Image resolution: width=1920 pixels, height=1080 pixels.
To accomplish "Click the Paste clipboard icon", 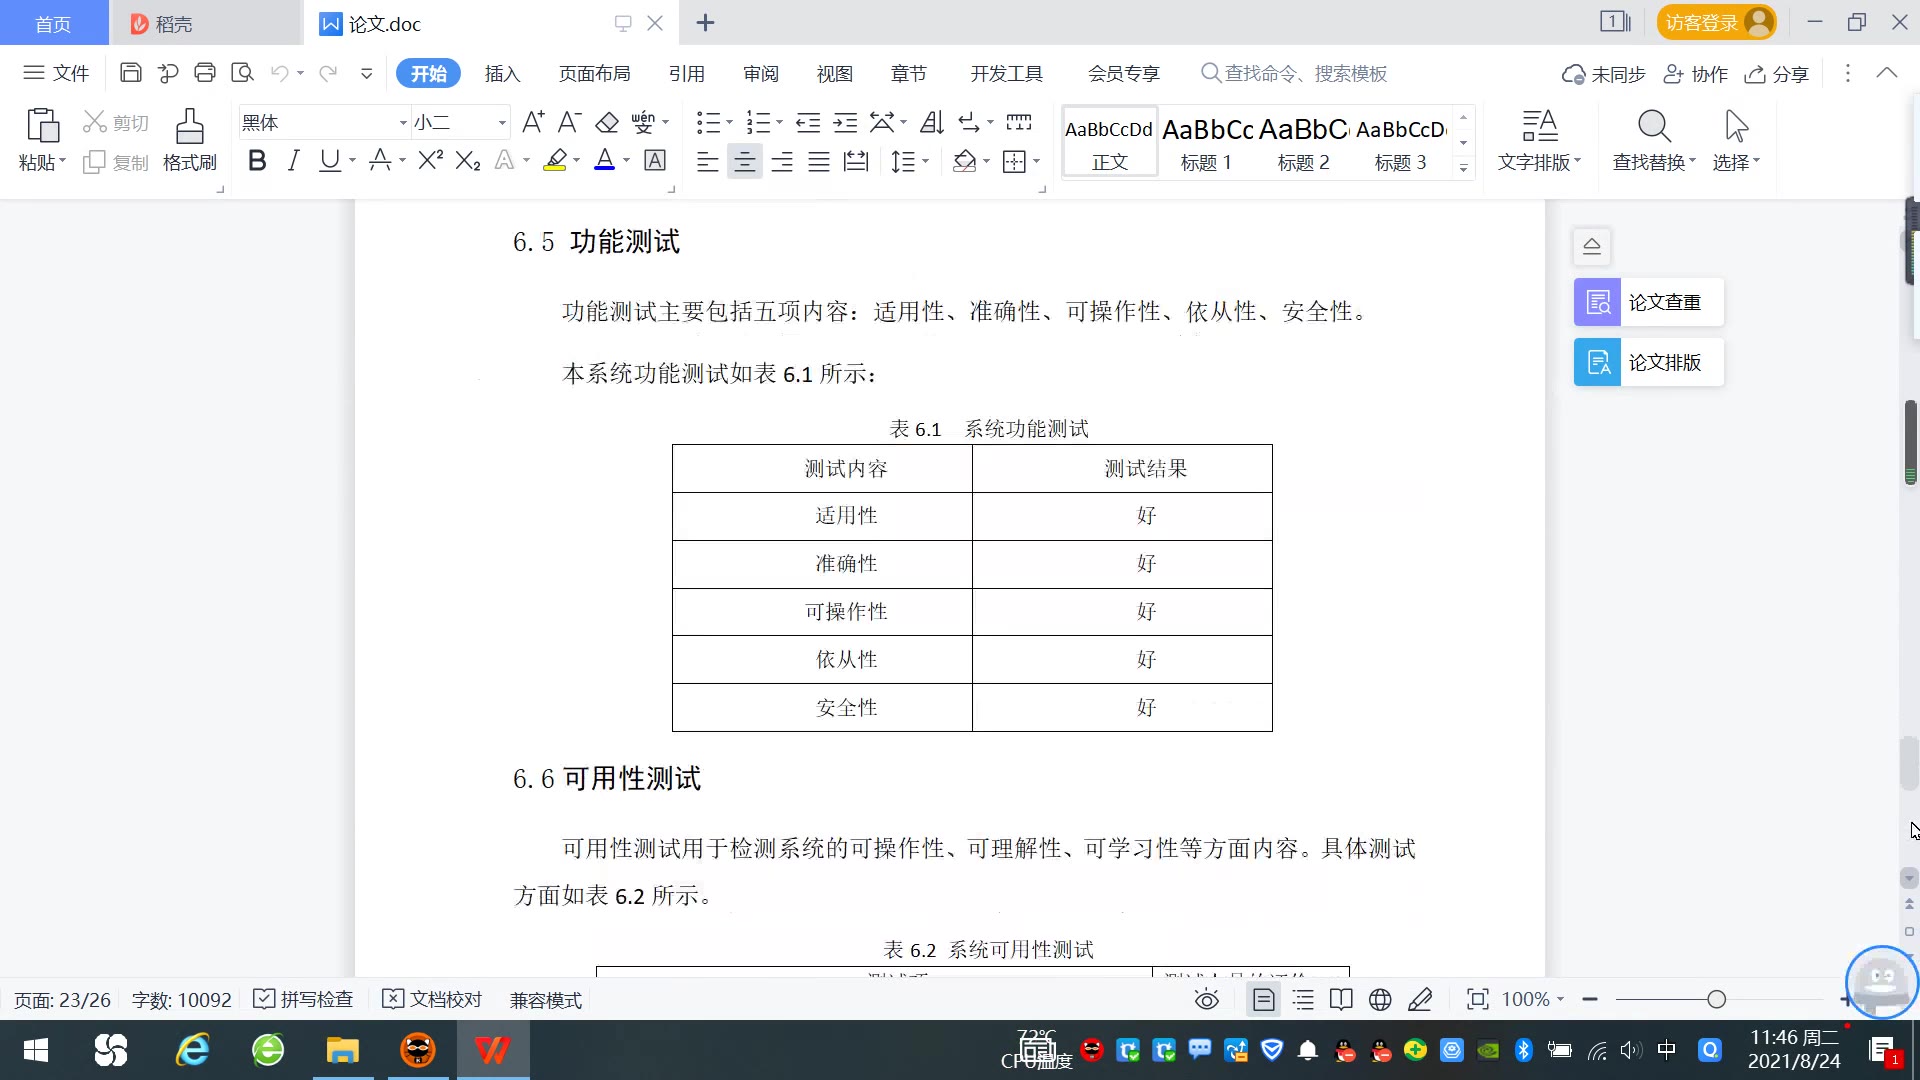I will 42,126.
